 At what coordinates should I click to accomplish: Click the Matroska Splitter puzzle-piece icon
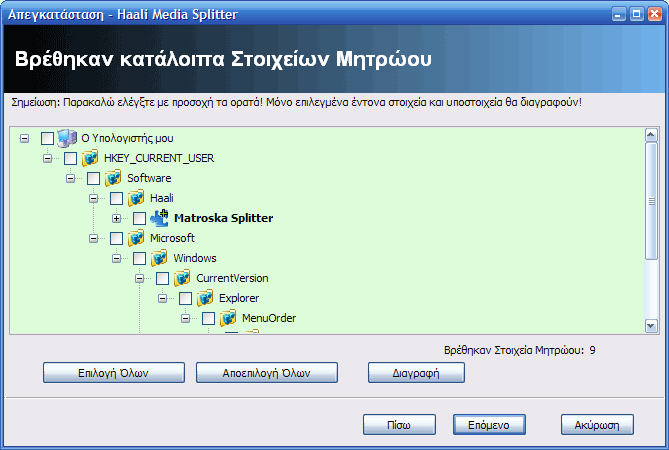(160, 218)
